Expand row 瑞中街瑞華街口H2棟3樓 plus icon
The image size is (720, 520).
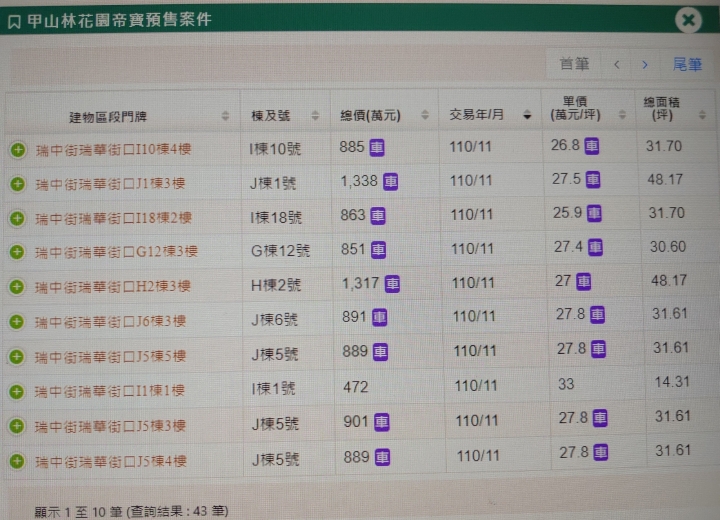point(17,287)
